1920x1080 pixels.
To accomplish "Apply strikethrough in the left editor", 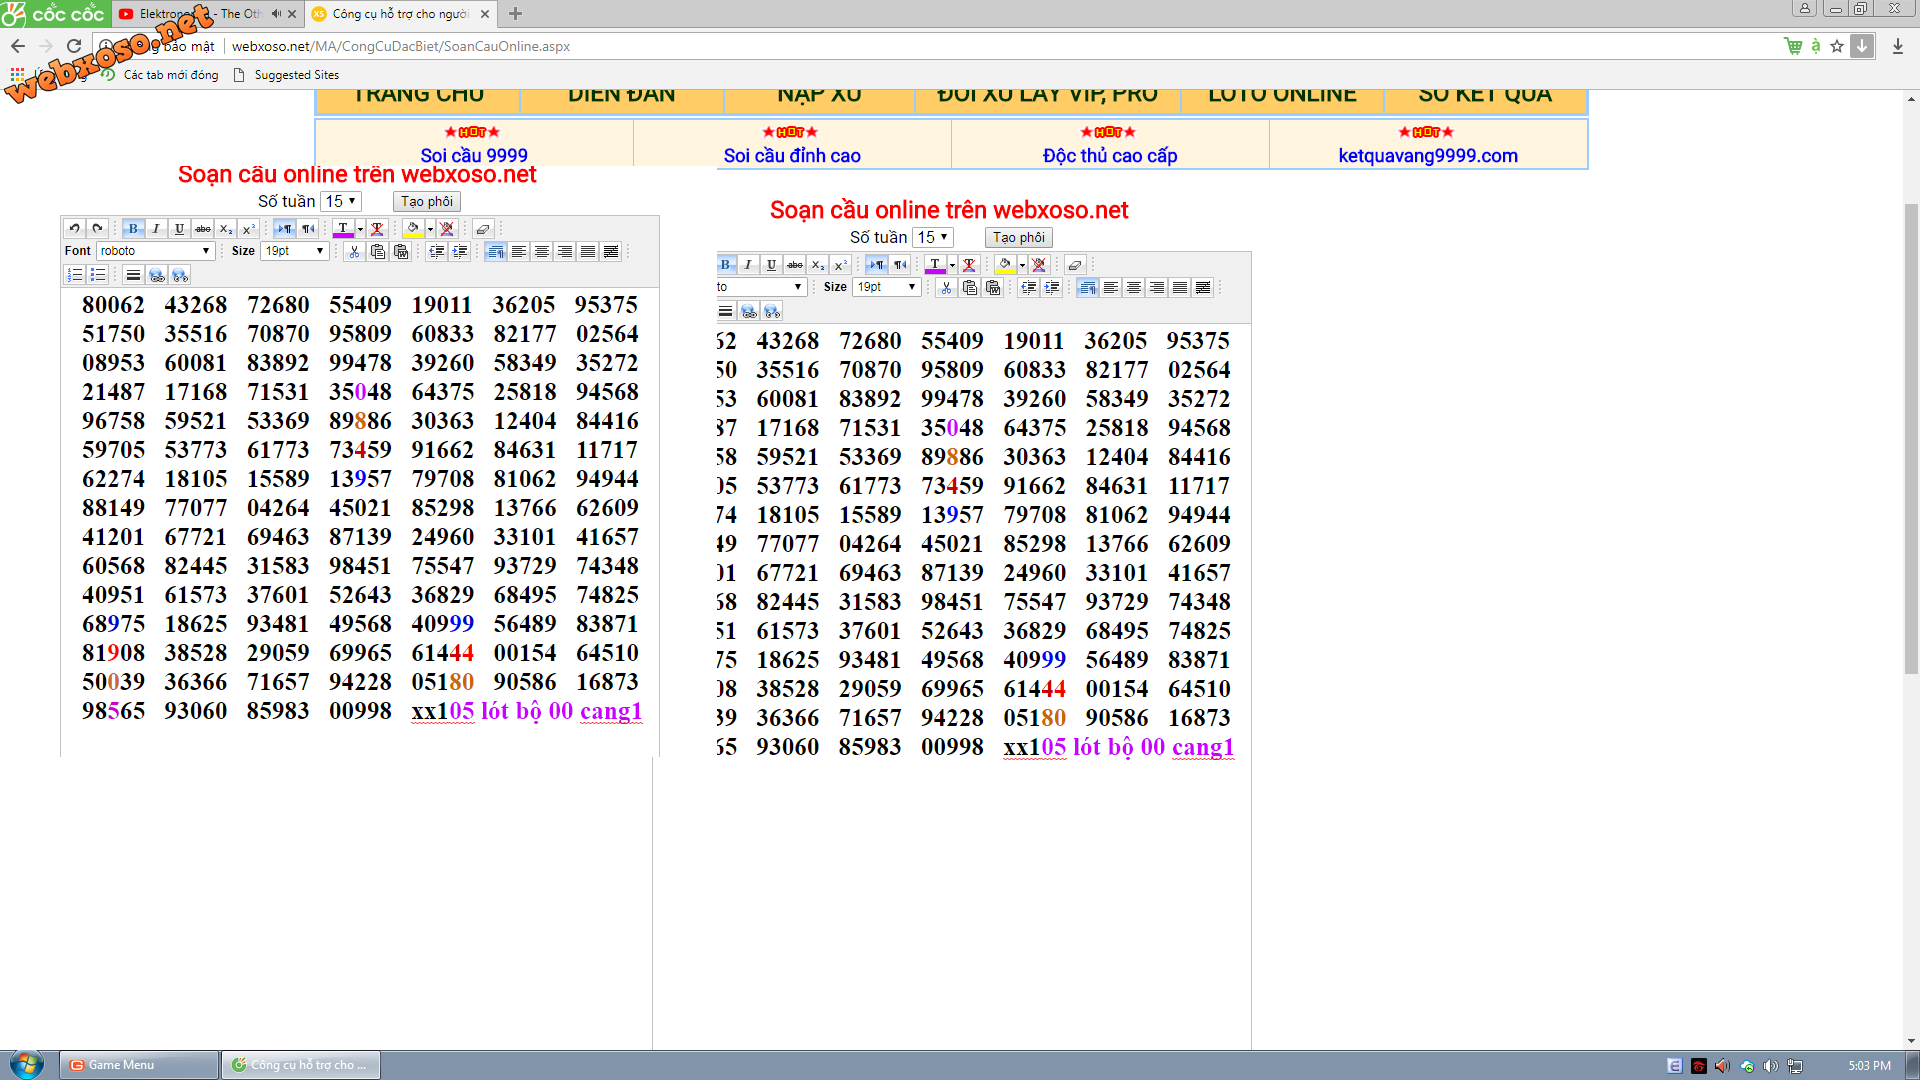I will coord(203,229).
